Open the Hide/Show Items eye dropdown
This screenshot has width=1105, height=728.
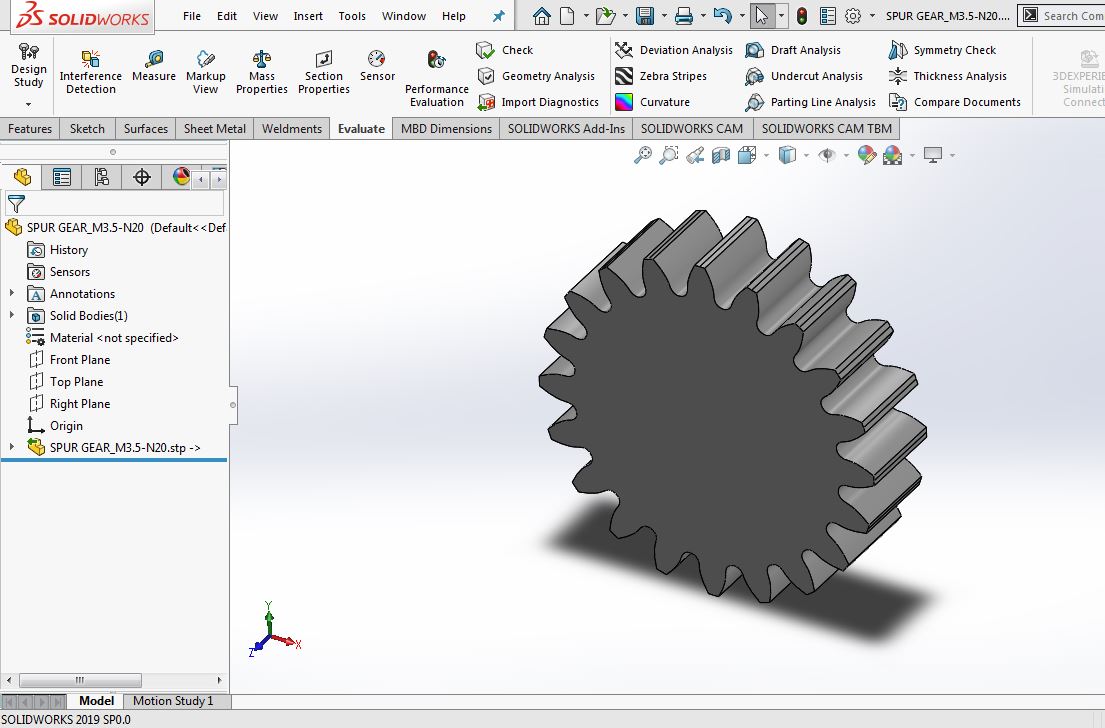(x=846, y=155)
